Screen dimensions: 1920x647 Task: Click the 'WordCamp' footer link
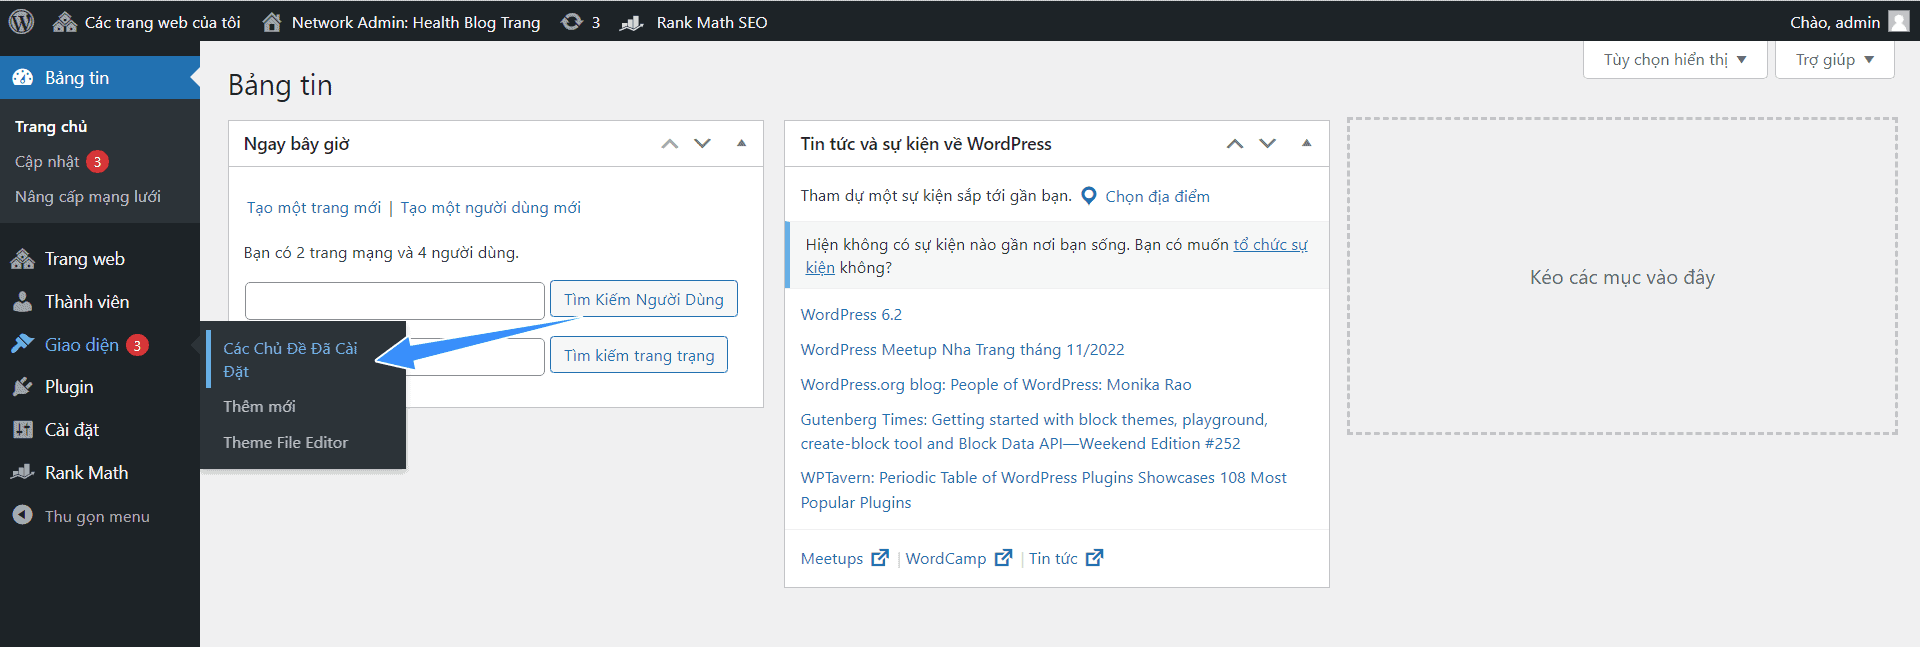946,558
